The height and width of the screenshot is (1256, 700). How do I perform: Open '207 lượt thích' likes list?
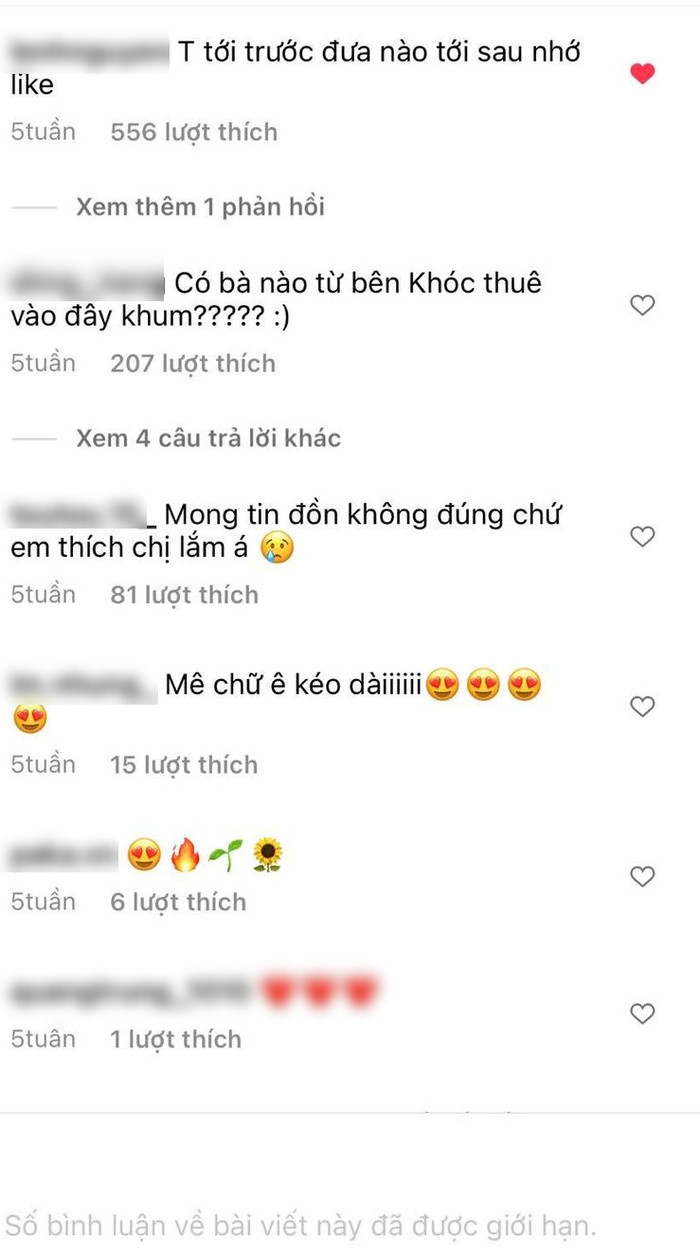[x=193, y=363]
